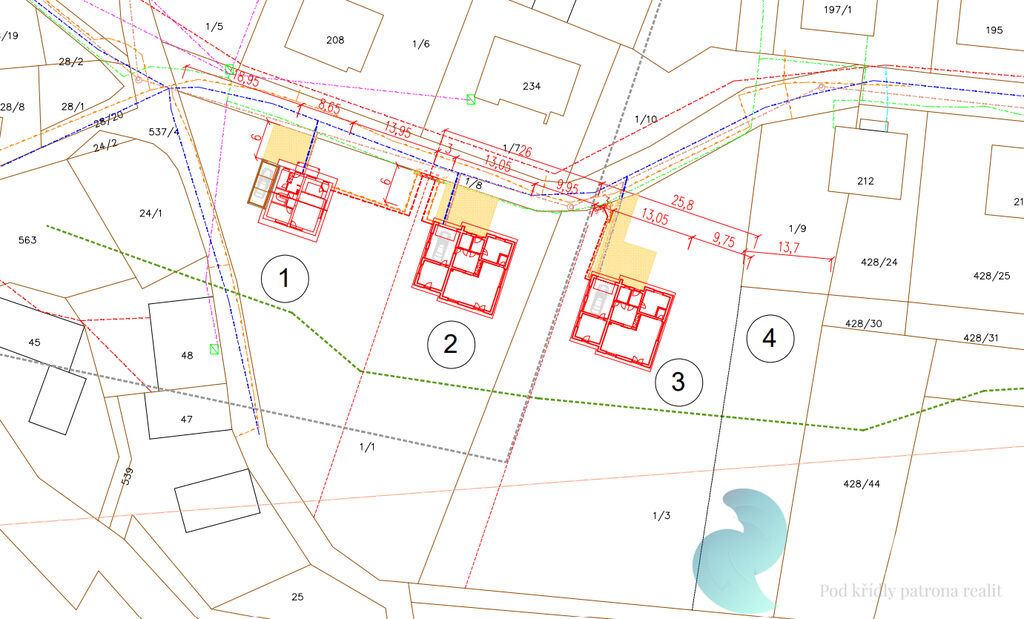Select the 13,7 dimension label
This screenshot has height=619, width=1024.
(x=789, y=247)
